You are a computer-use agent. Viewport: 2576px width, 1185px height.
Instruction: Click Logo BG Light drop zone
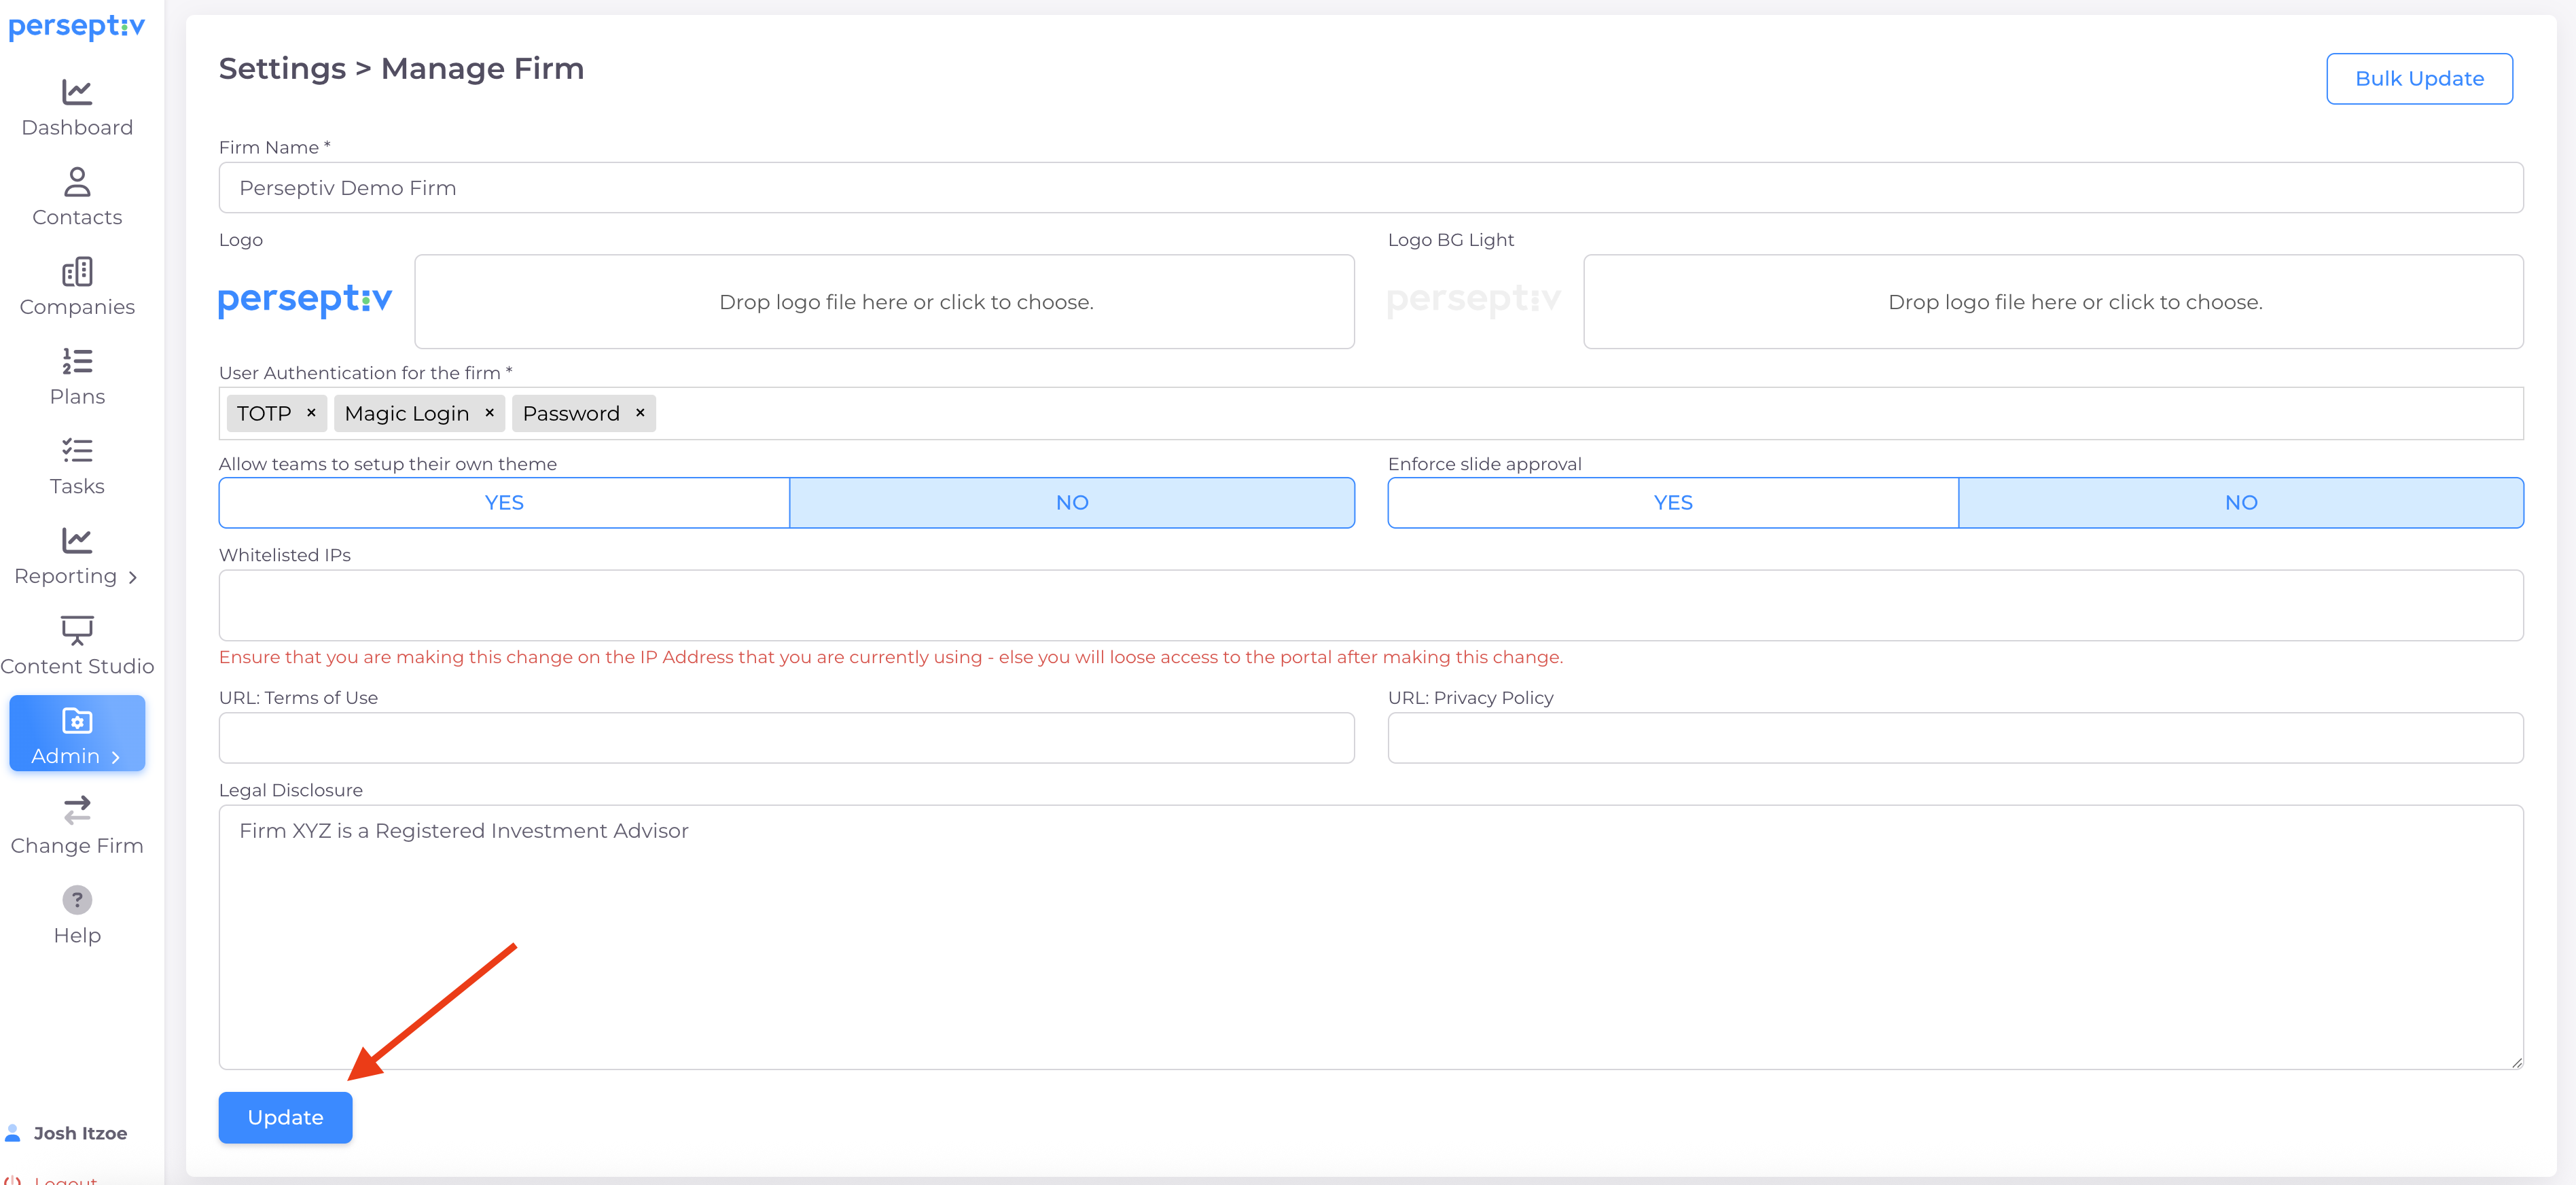[2052, 302]
